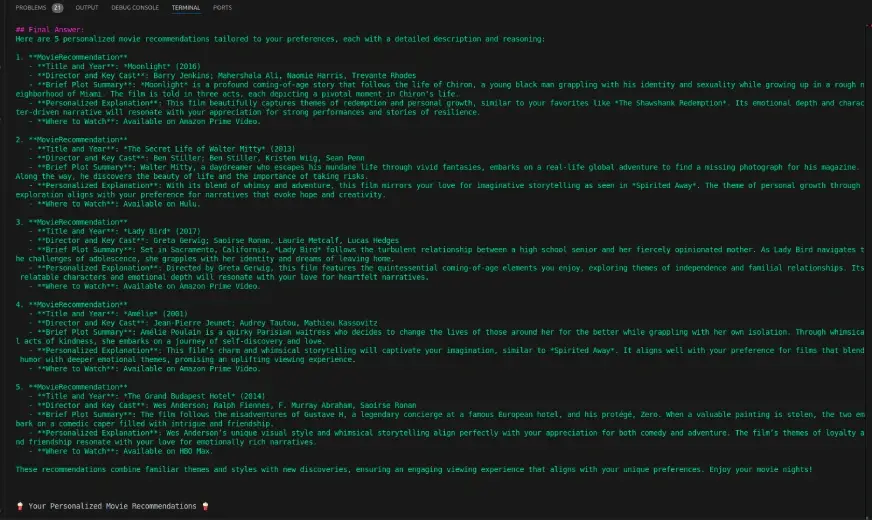Click the 'Available on Hulu.' line
Viewport: 872px width, 520px height.
(x=115, y=204)
